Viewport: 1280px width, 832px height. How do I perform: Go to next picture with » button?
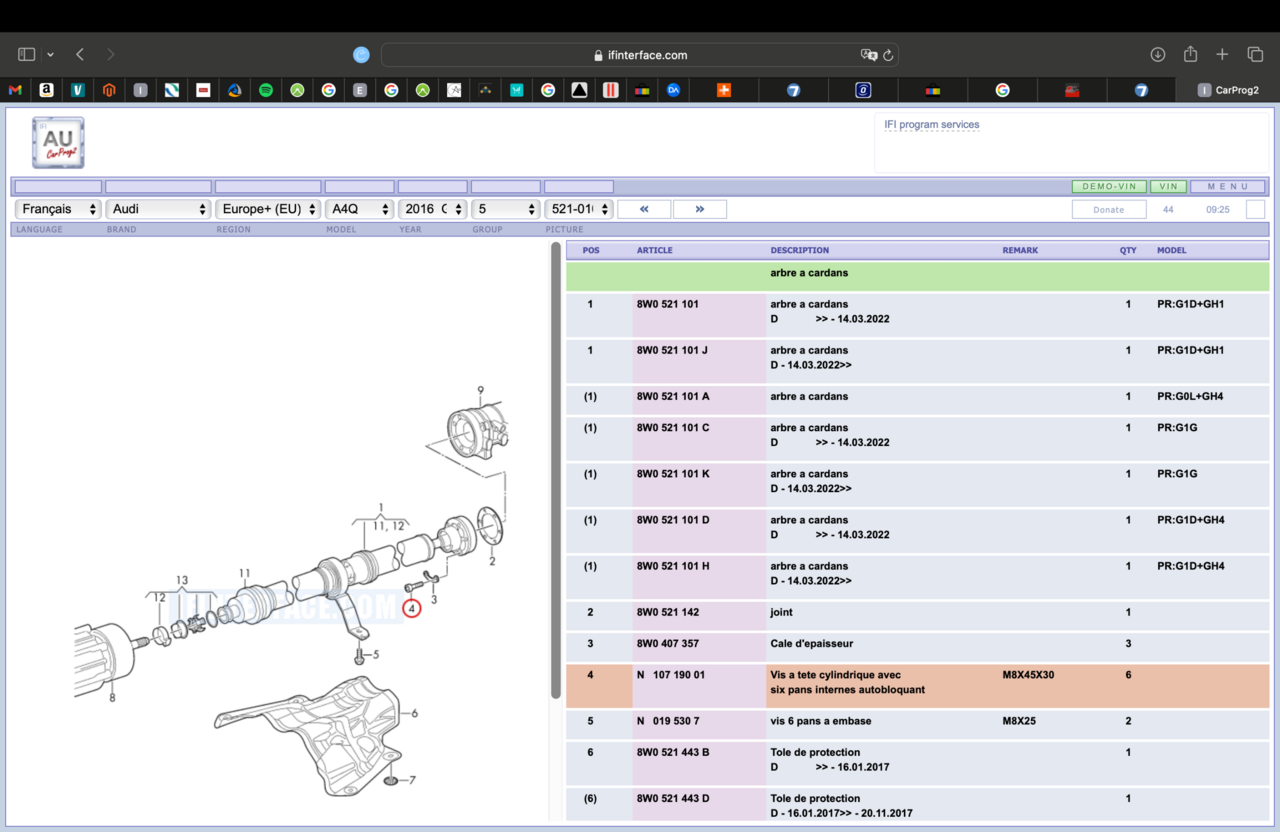pos(699,209)
